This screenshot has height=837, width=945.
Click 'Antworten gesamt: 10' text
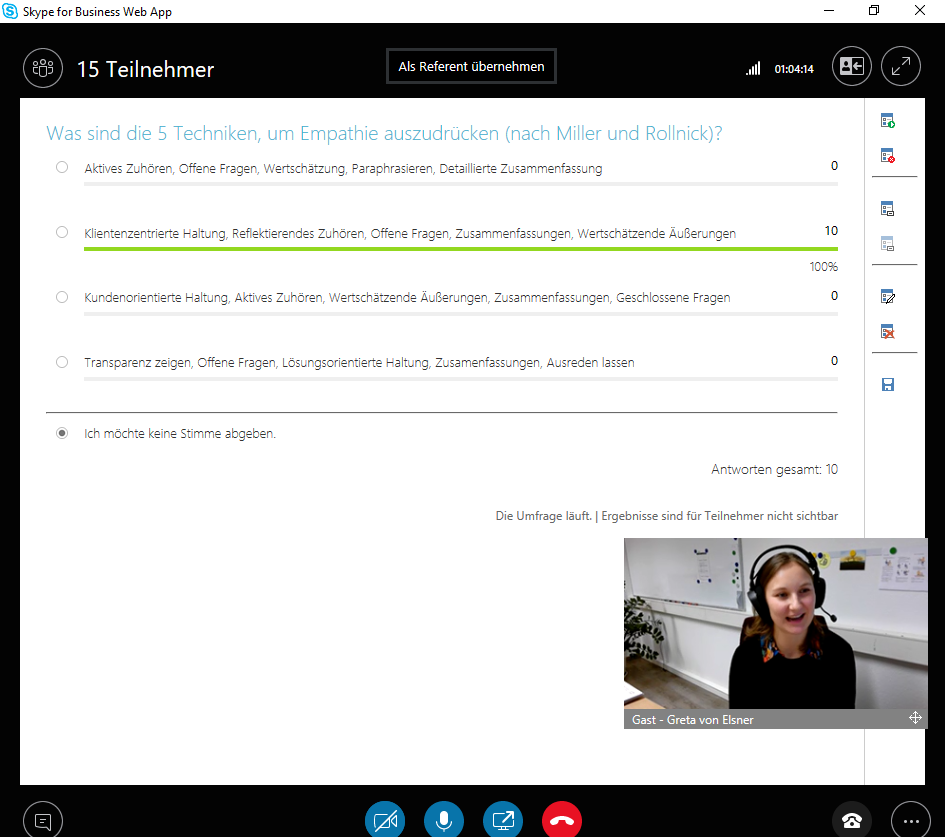774,469
